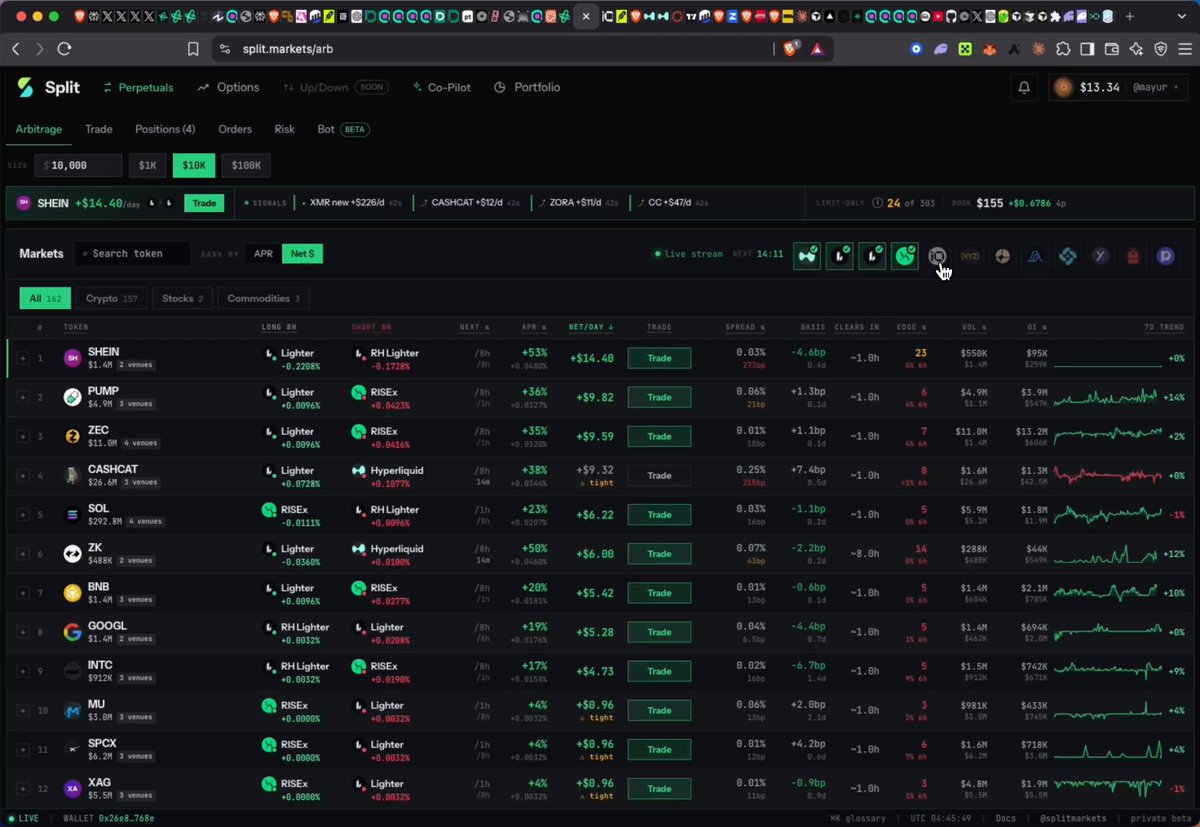Reload the split.markets page
The height and width of the screenshot is (827, 1200).
(65, 48)
